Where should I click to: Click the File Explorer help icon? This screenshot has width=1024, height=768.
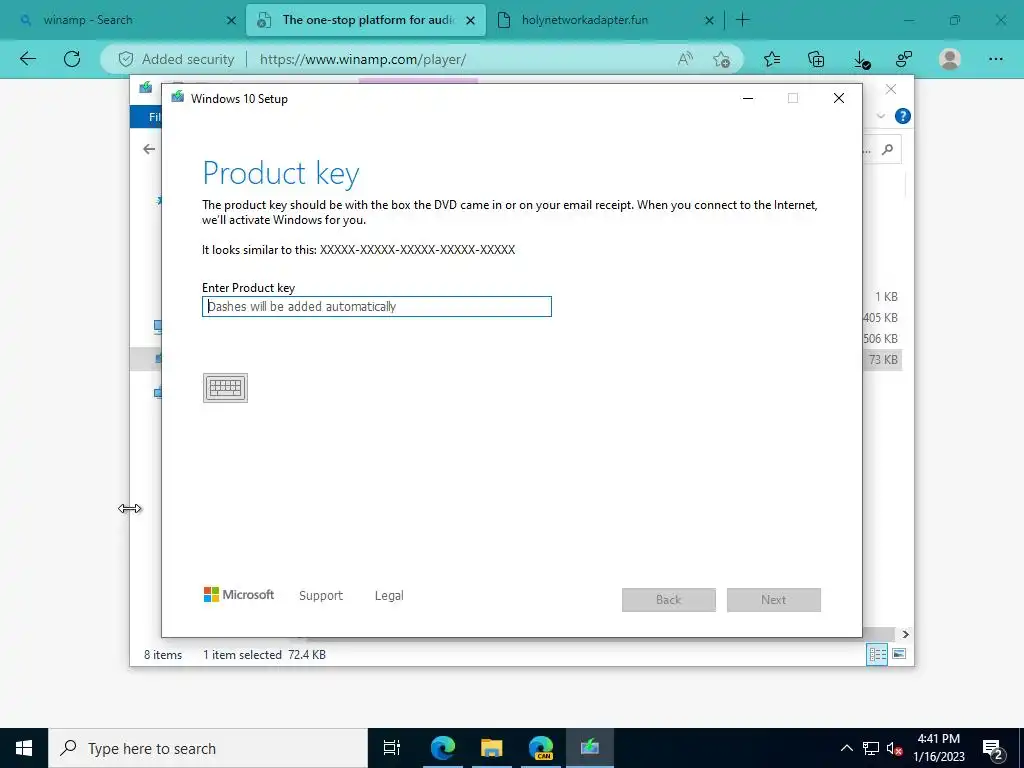[903, 116]
